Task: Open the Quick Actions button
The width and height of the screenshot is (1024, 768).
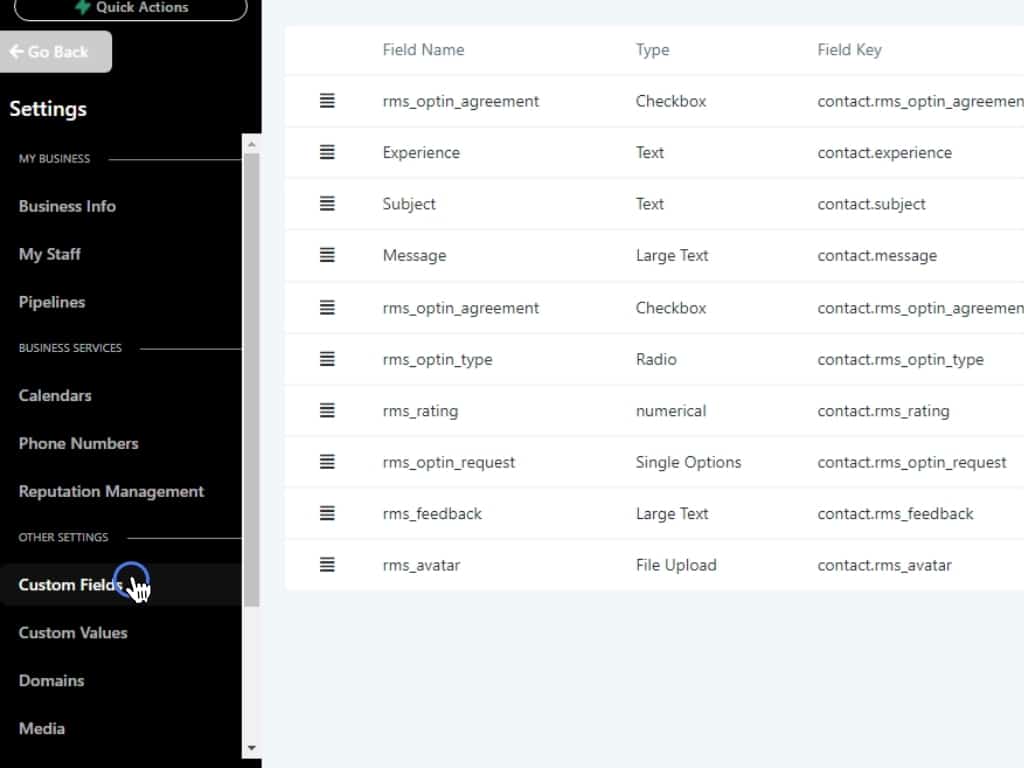Action: pyautogui.click(x=131, y=8)
